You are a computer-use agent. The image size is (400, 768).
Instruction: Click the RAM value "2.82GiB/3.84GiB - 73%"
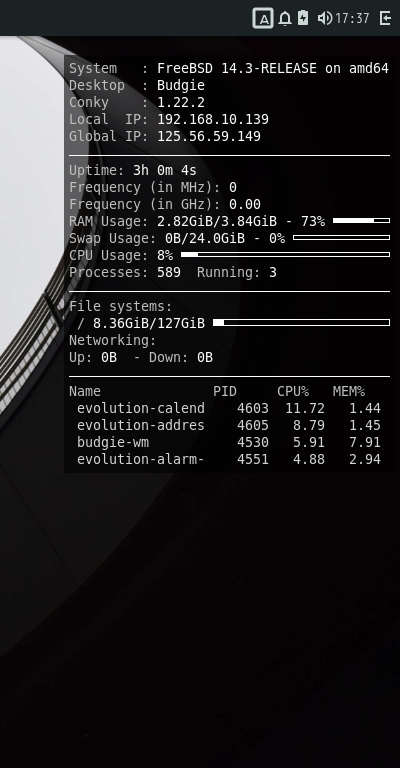pos(241,221)
